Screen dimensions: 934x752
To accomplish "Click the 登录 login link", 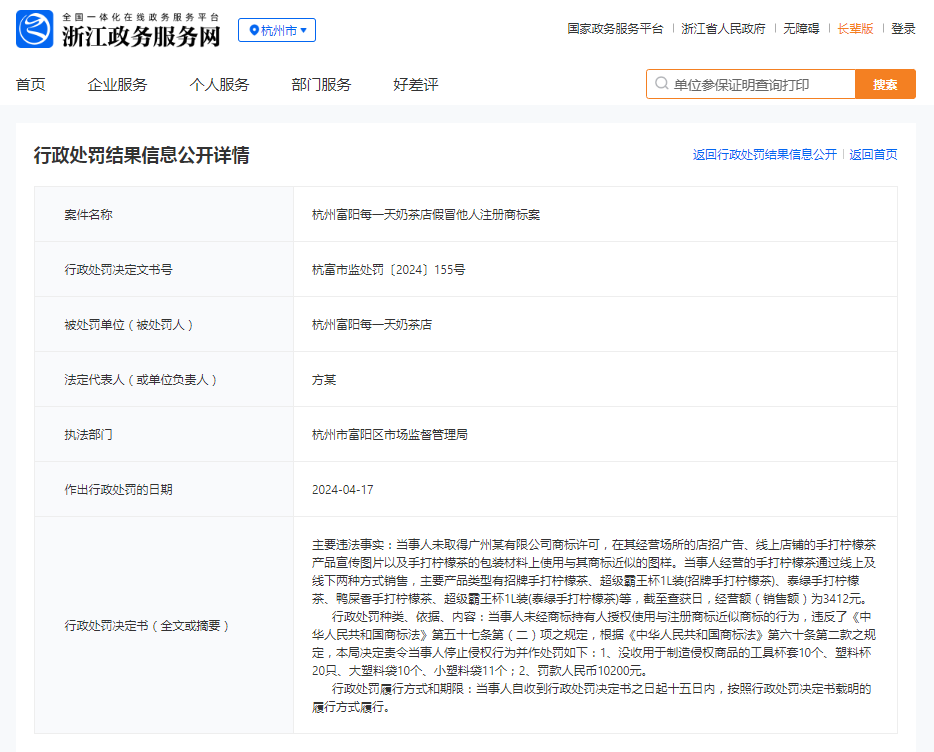I will point(903,29).
